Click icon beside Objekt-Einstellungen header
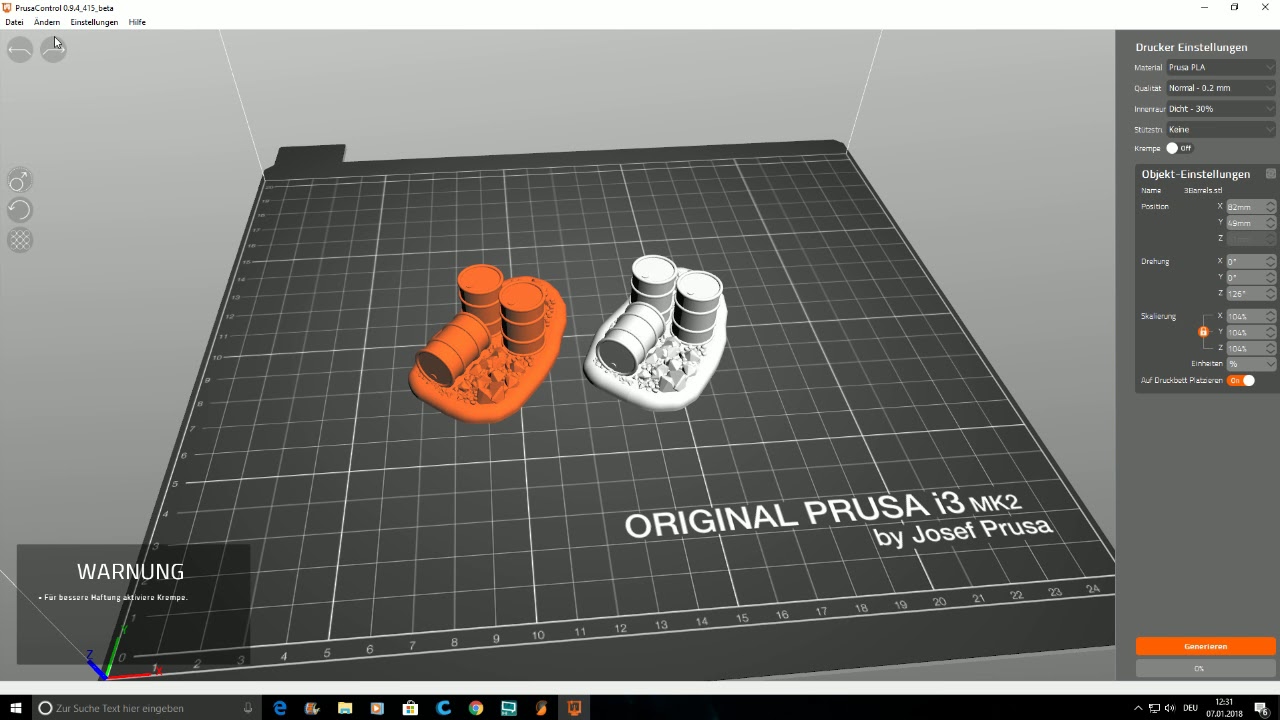The image size is (1280, 720). (x=1271, y=174)
